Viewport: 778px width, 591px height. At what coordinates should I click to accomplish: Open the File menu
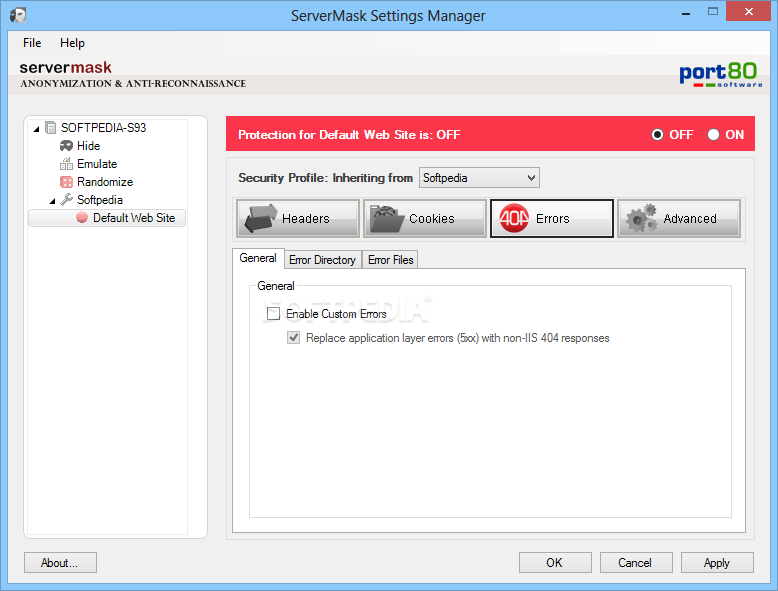click(32, 43)
